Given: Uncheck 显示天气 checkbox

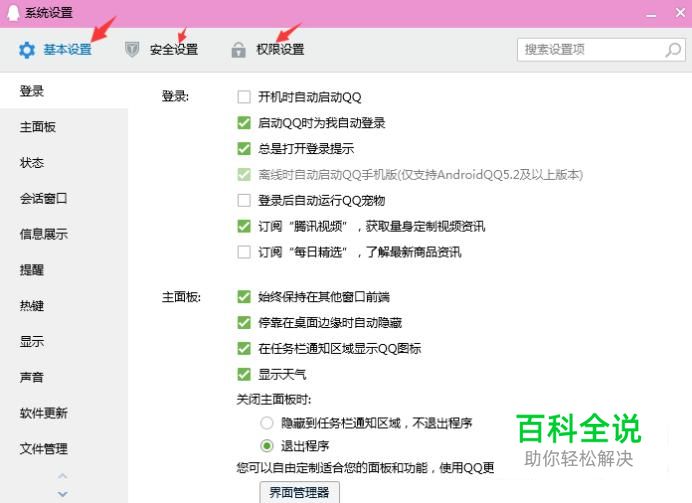Looking at the screenshot, I should pos(244,375).
